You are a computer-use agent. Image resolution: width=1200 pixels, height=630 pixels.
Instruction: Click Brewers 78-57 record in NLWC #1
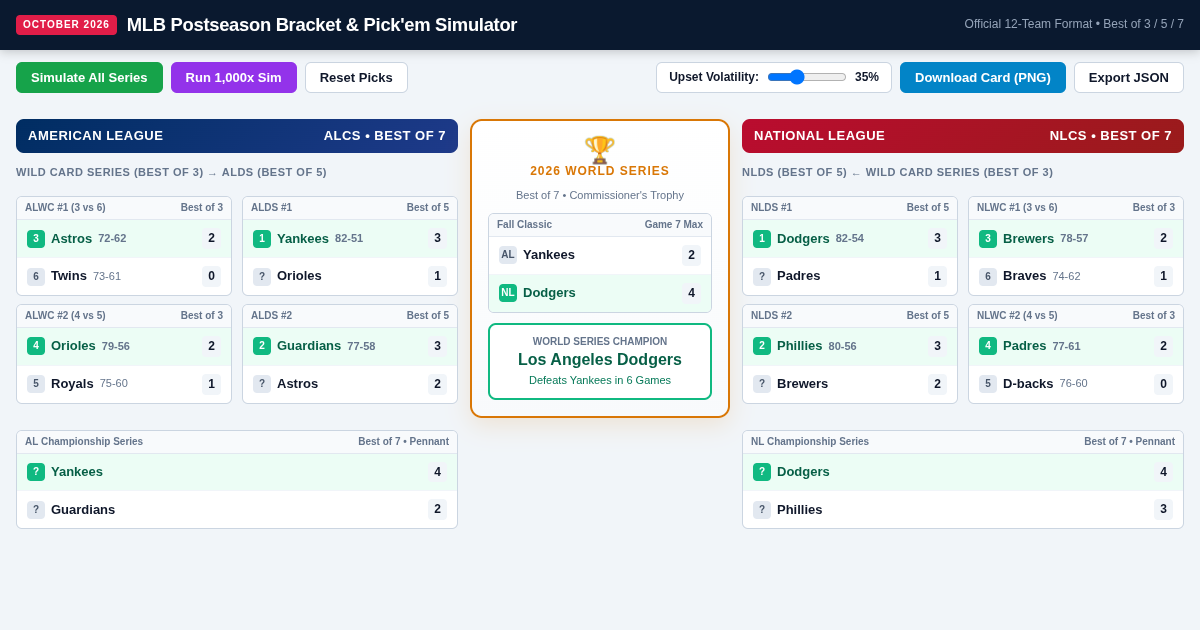[x=1074, y=239]
